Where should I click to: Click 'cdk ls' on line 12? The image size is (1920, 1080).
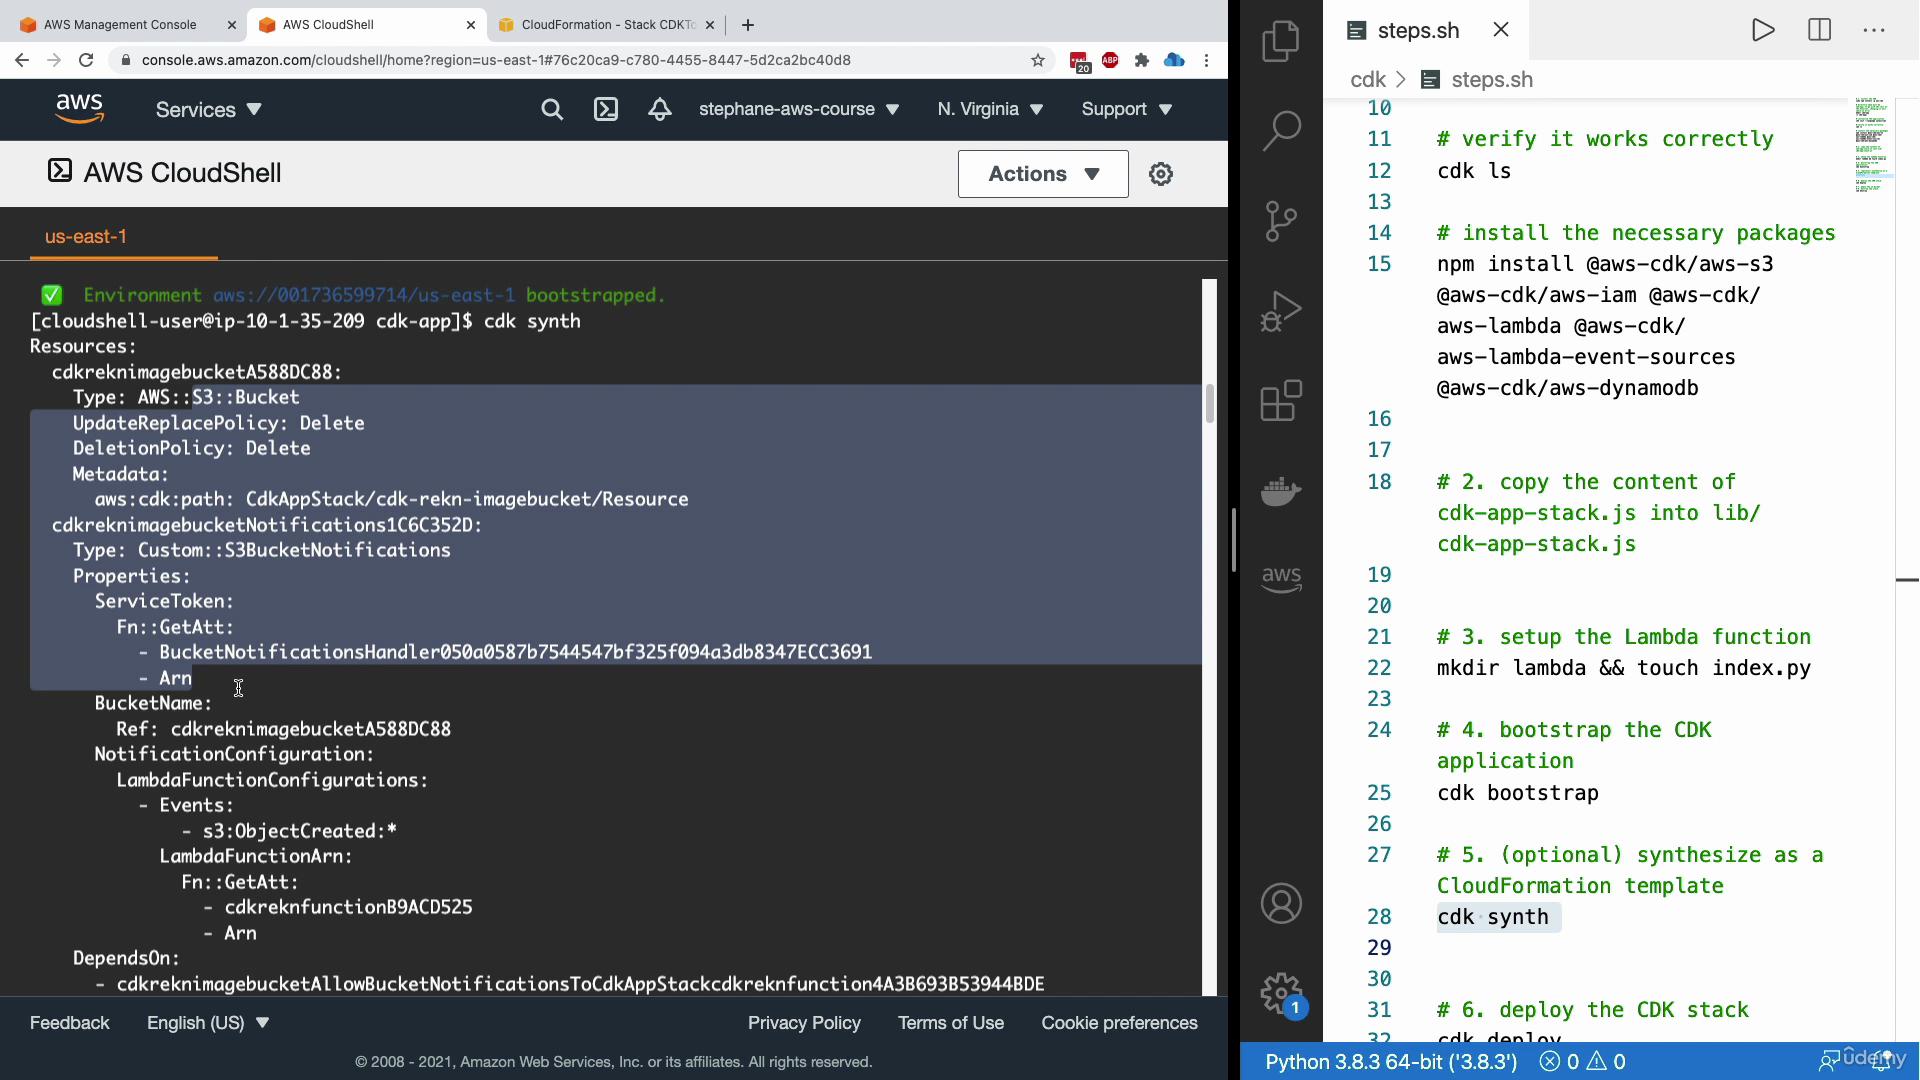(1474, 171)
